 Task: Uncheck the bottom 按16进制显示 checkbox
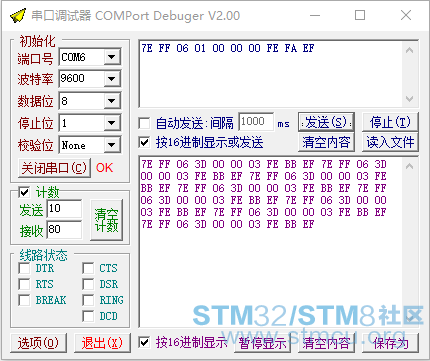coord(144,342)
